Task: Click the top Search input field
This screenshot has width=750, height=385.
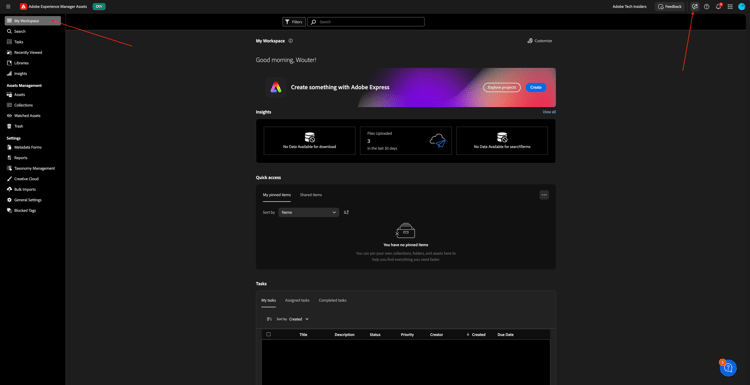Action: click(366, 22)
